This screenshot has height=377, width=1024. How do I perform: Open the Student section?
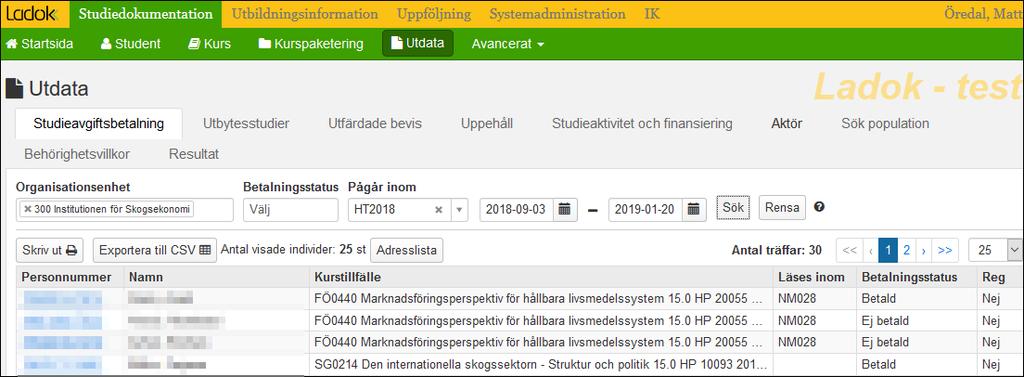(131, 44)
